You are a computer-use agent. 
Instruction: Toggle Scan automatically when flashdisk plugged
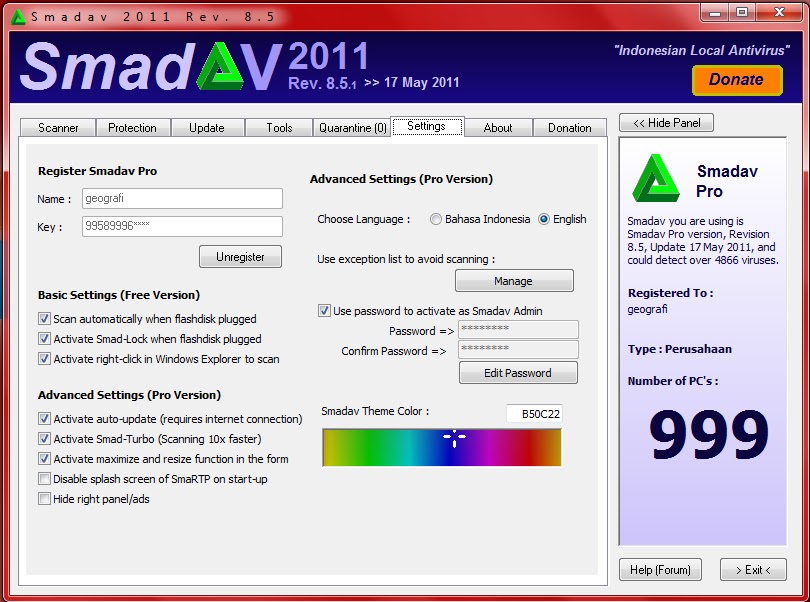pyautogui.click(x=44, y=319)
